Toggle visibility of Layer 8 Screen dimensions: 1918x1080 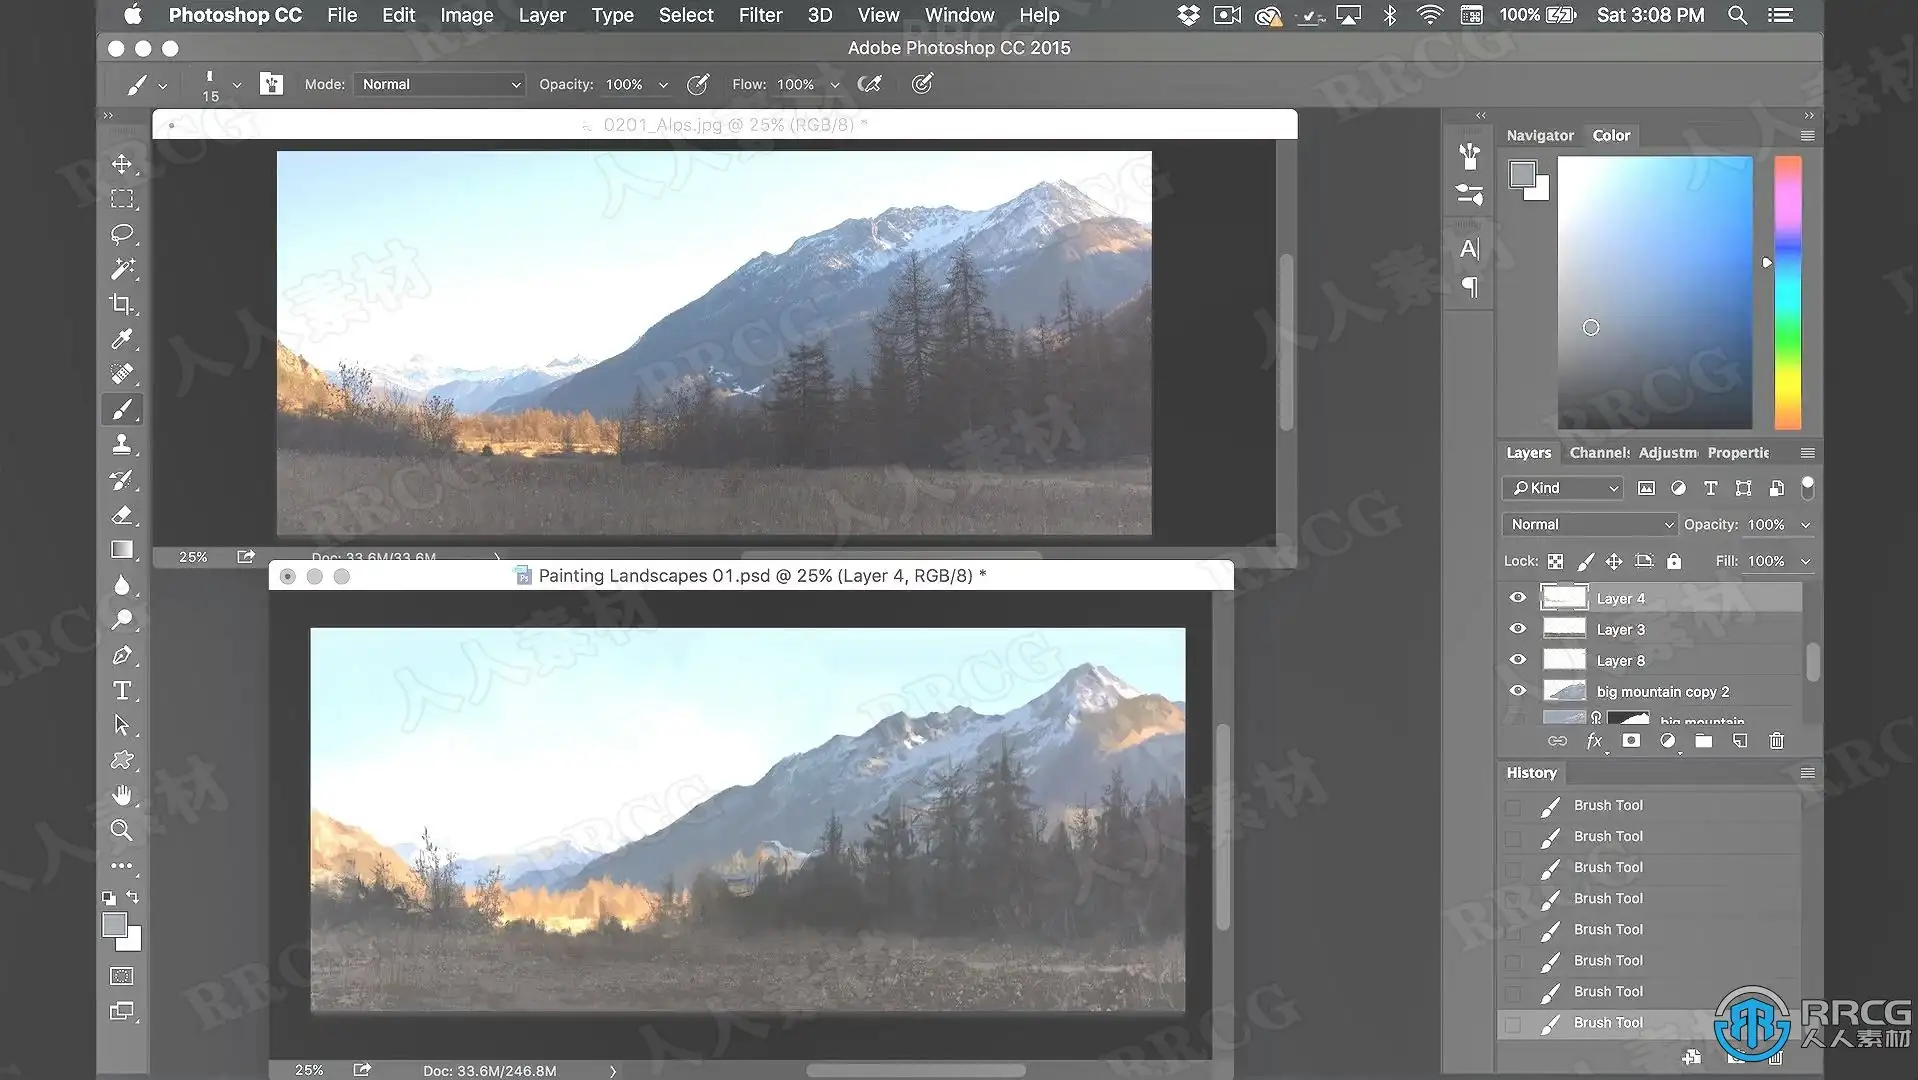[x=1517, y=660]
